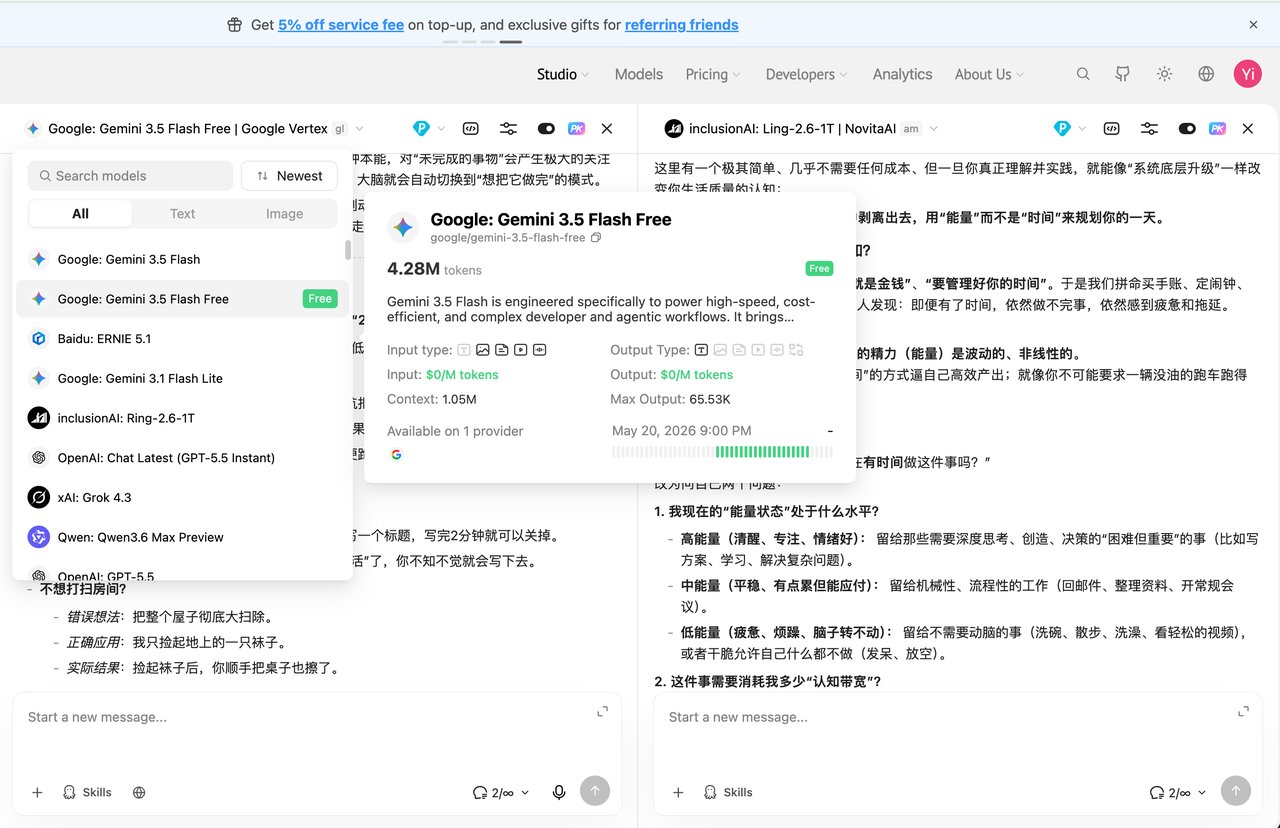Select Qwen: Qwen3.6 Max Preview model
Screen dimensions: 1280x828
tap(181, 537)
